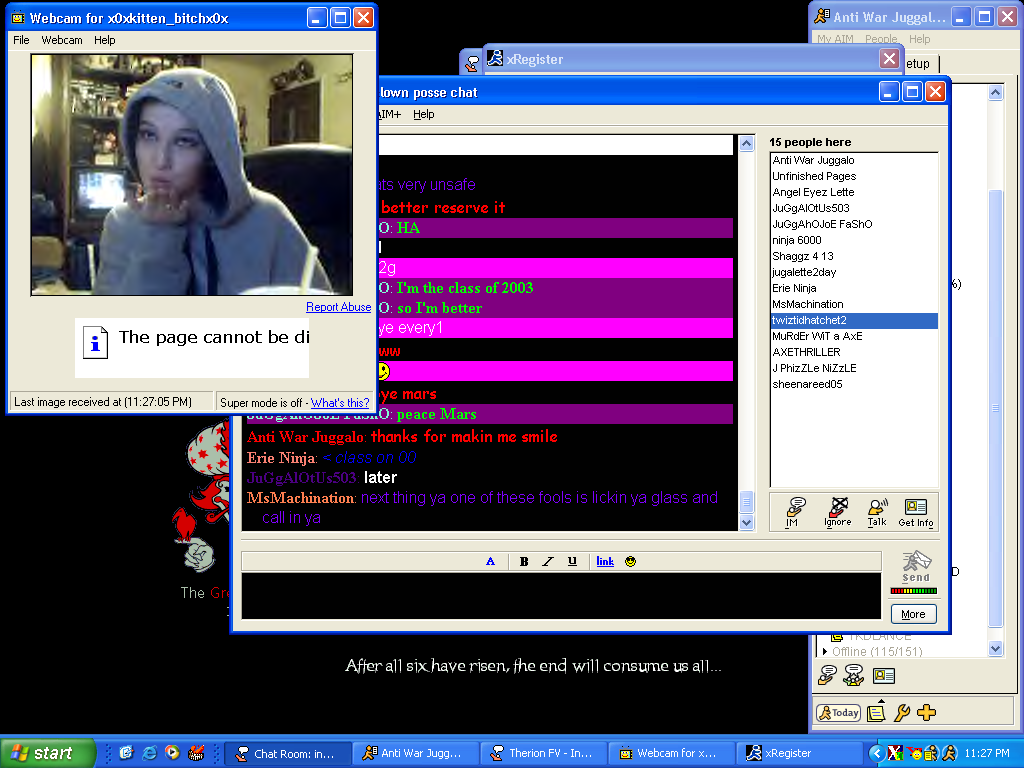Toggle bold text formatting
Viewport: 1024px width, 768px height.
[x=524, y=561]
